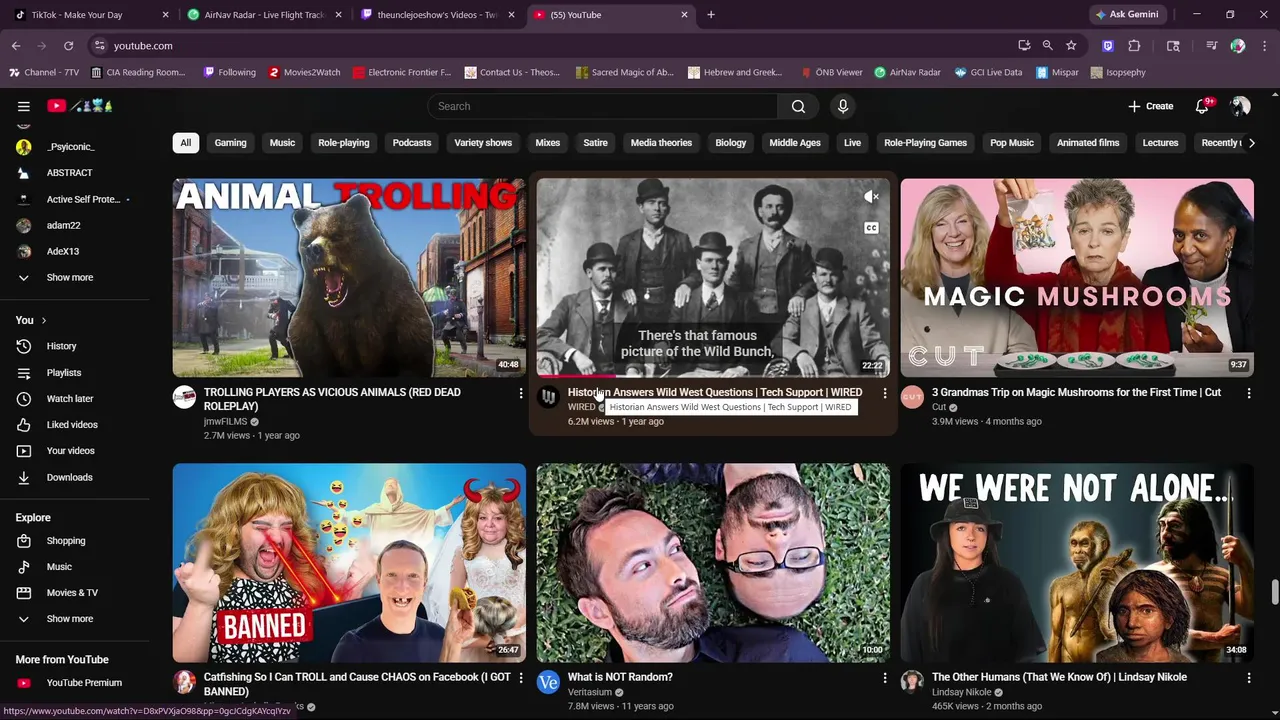Image resolution: width=1280 pixels, height=720 pixels.
Task: Open a new browser tab
Action: [711, 15]
